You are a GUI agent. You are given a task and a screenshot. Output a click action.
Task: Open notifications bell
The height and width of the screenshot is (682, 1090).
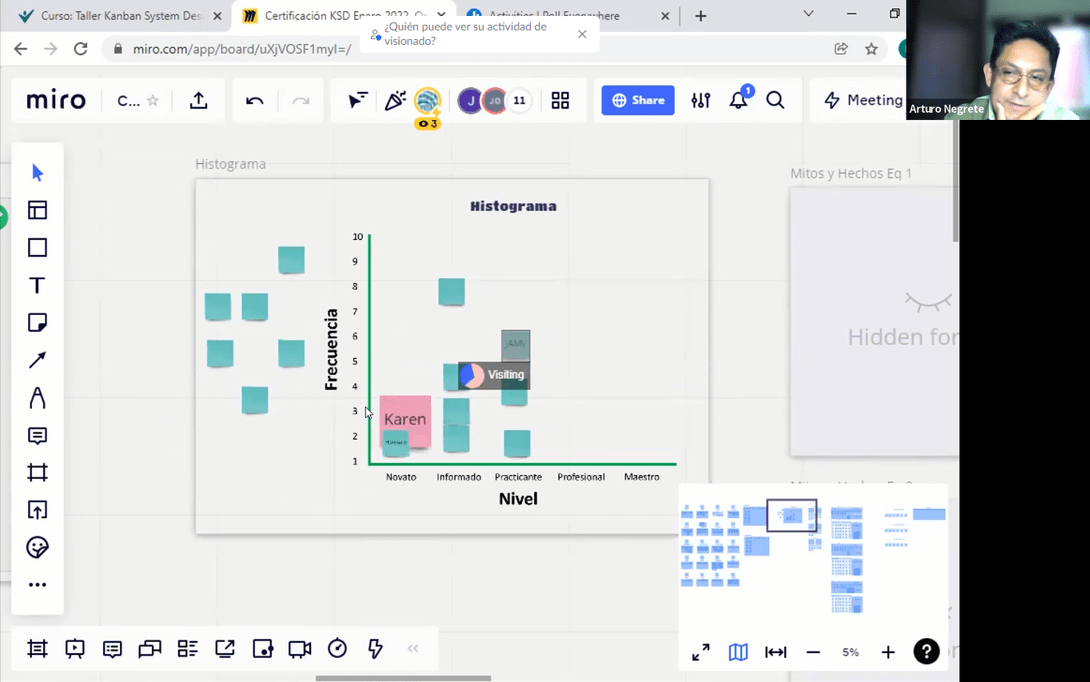pos(738,100)
